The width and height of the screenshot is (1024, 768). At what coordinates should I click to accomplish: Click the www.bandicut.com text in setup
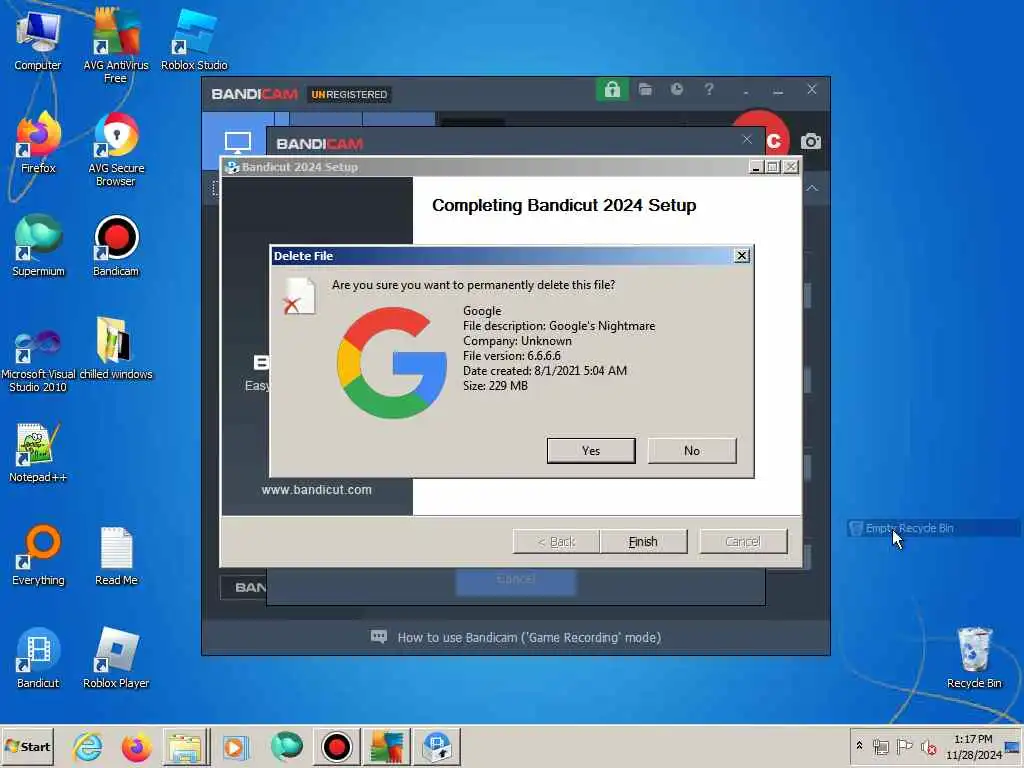coord(317,490)
